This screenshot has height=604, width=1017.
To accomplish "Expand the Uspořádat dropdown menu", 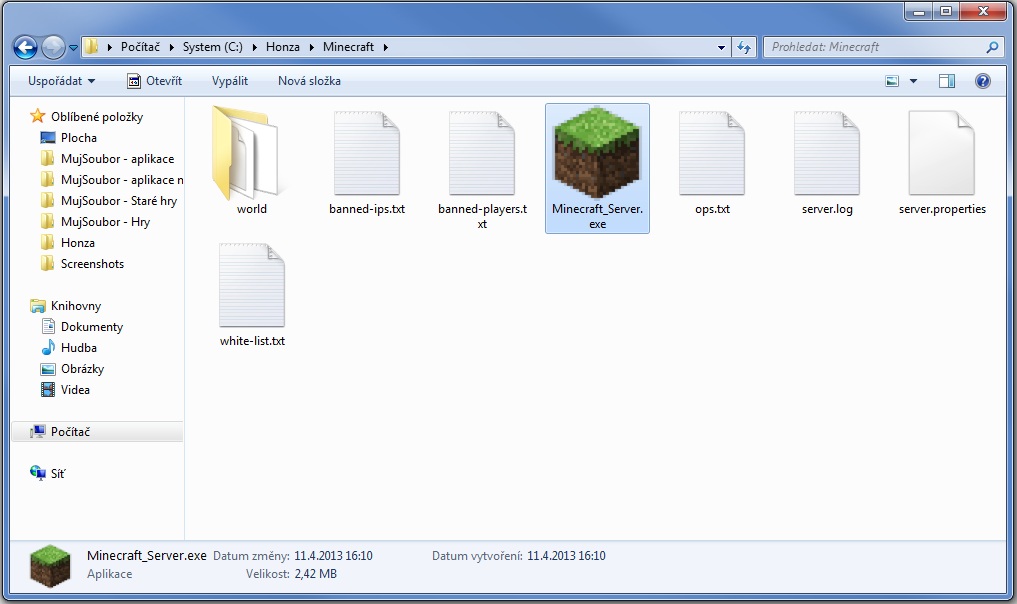I will 60,81.
